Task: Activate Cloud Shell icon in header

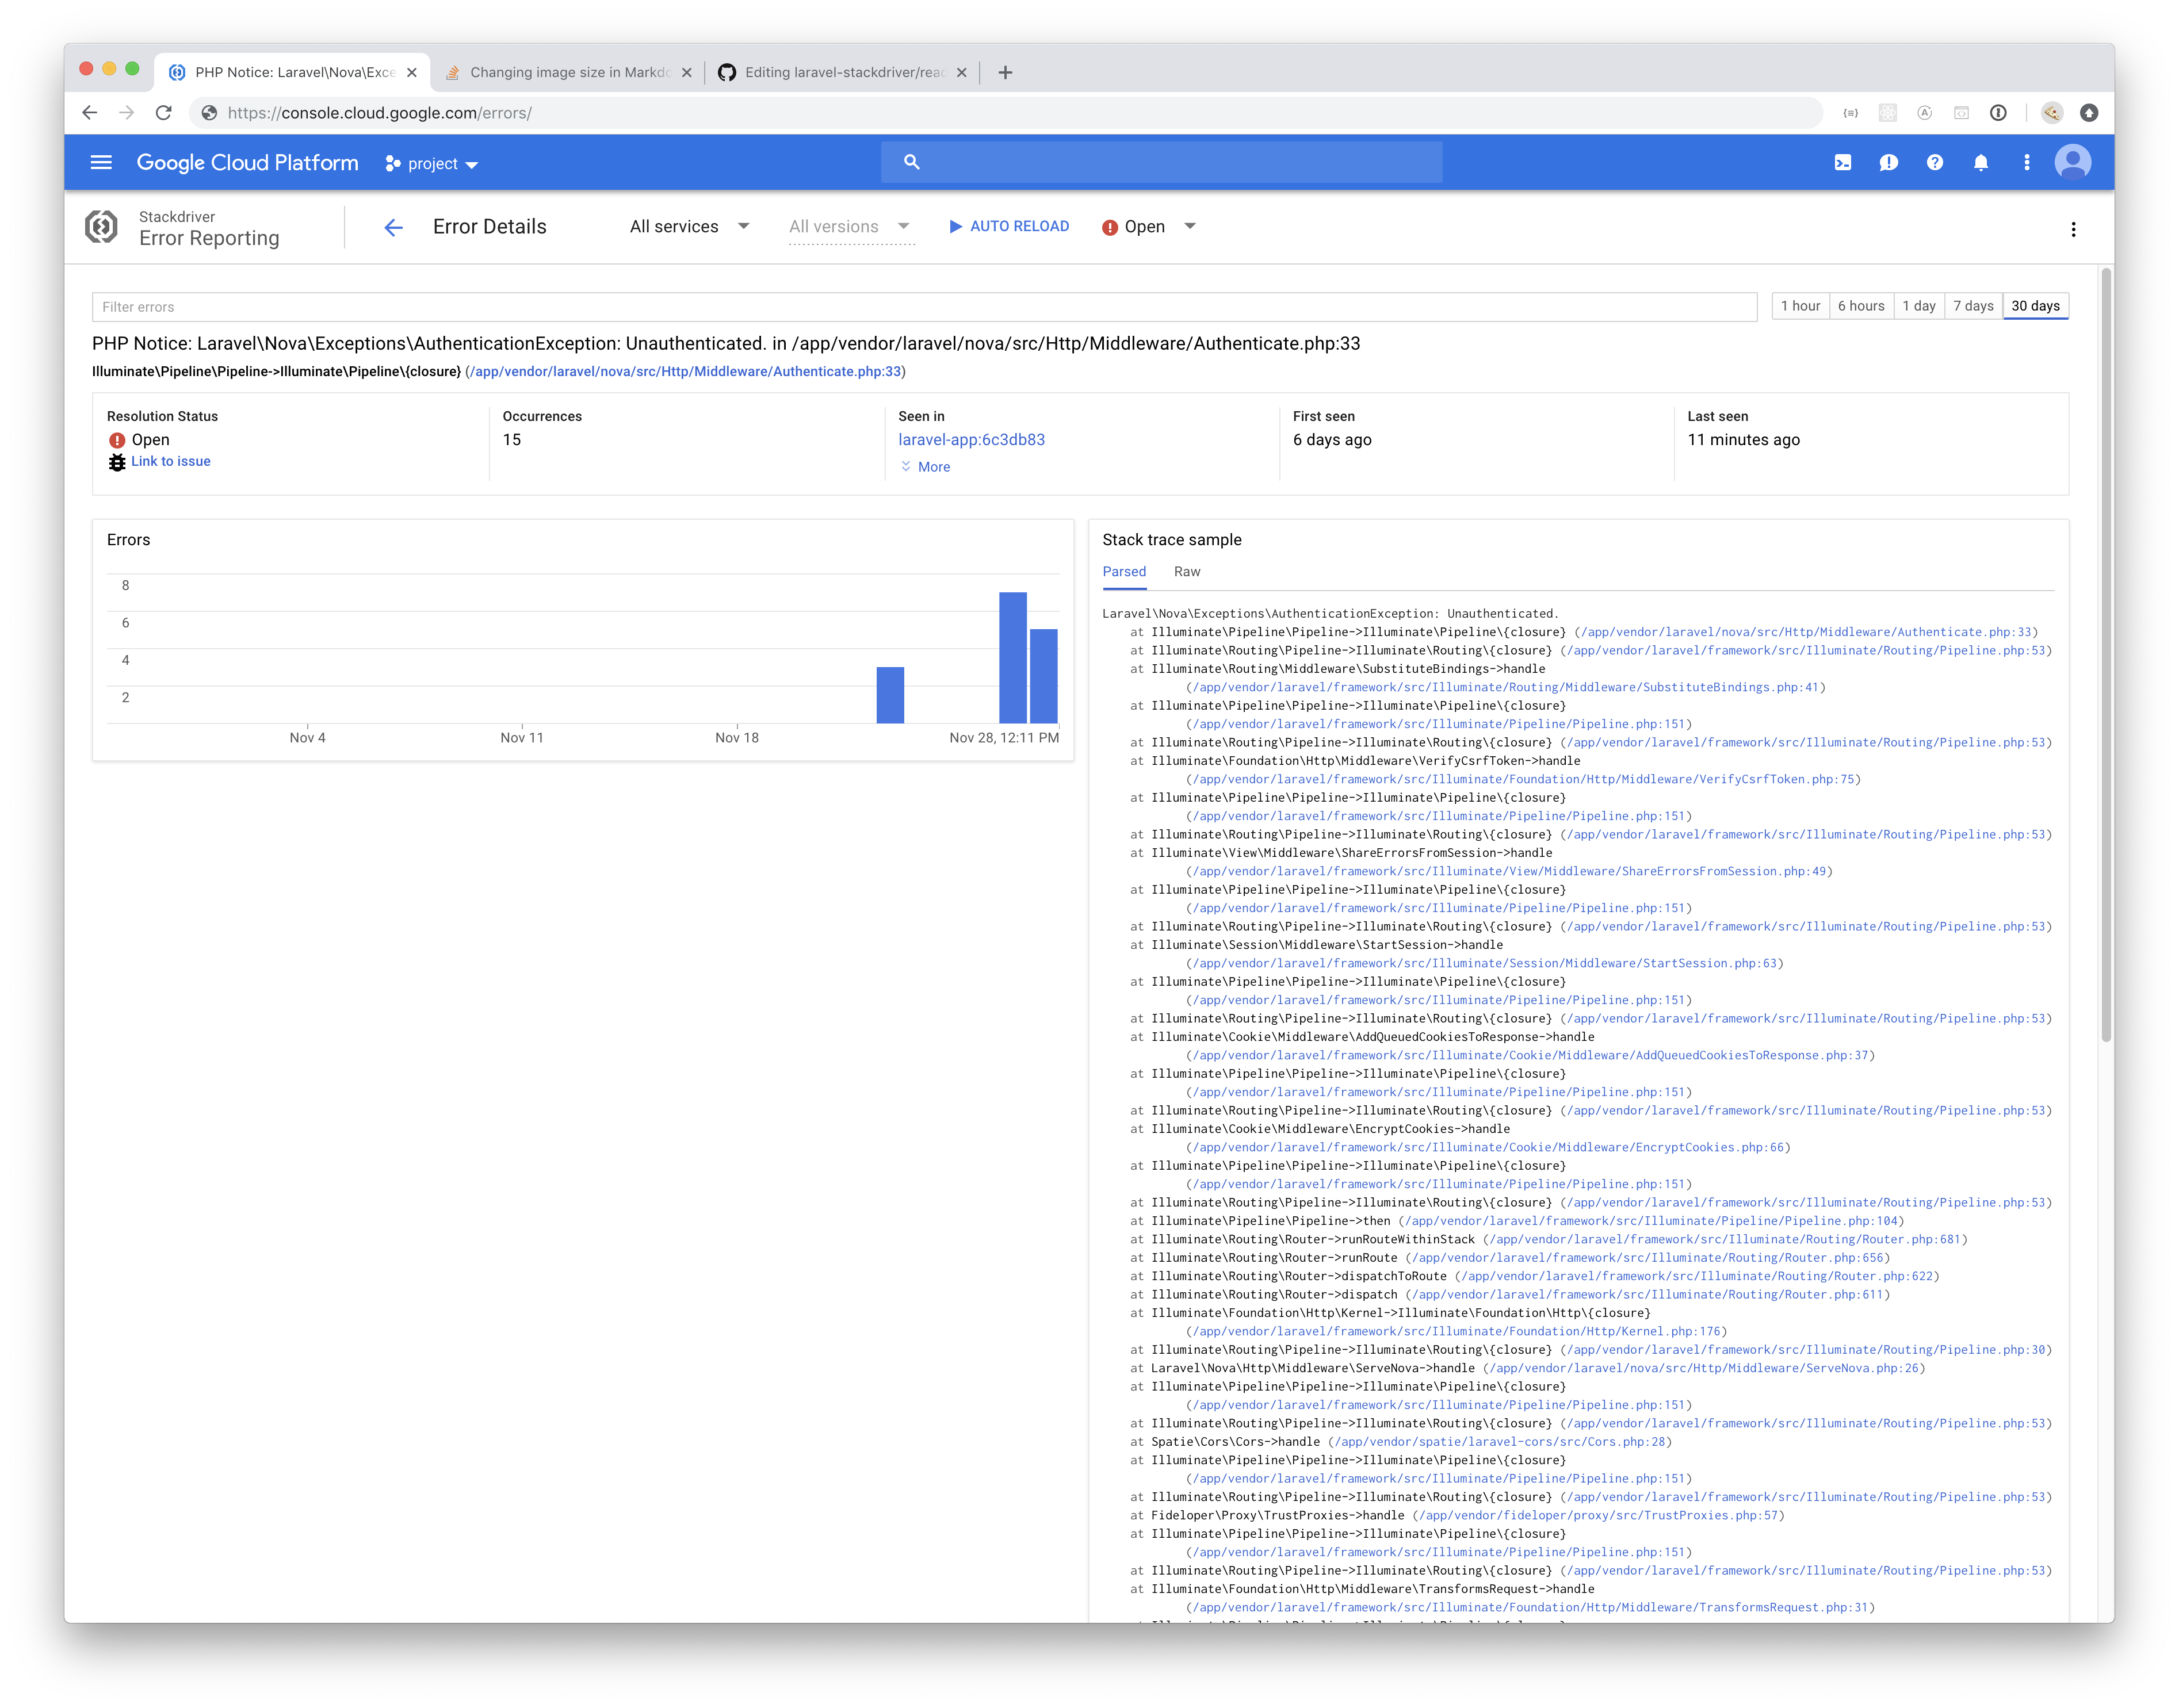Action: click(1842, 163)
